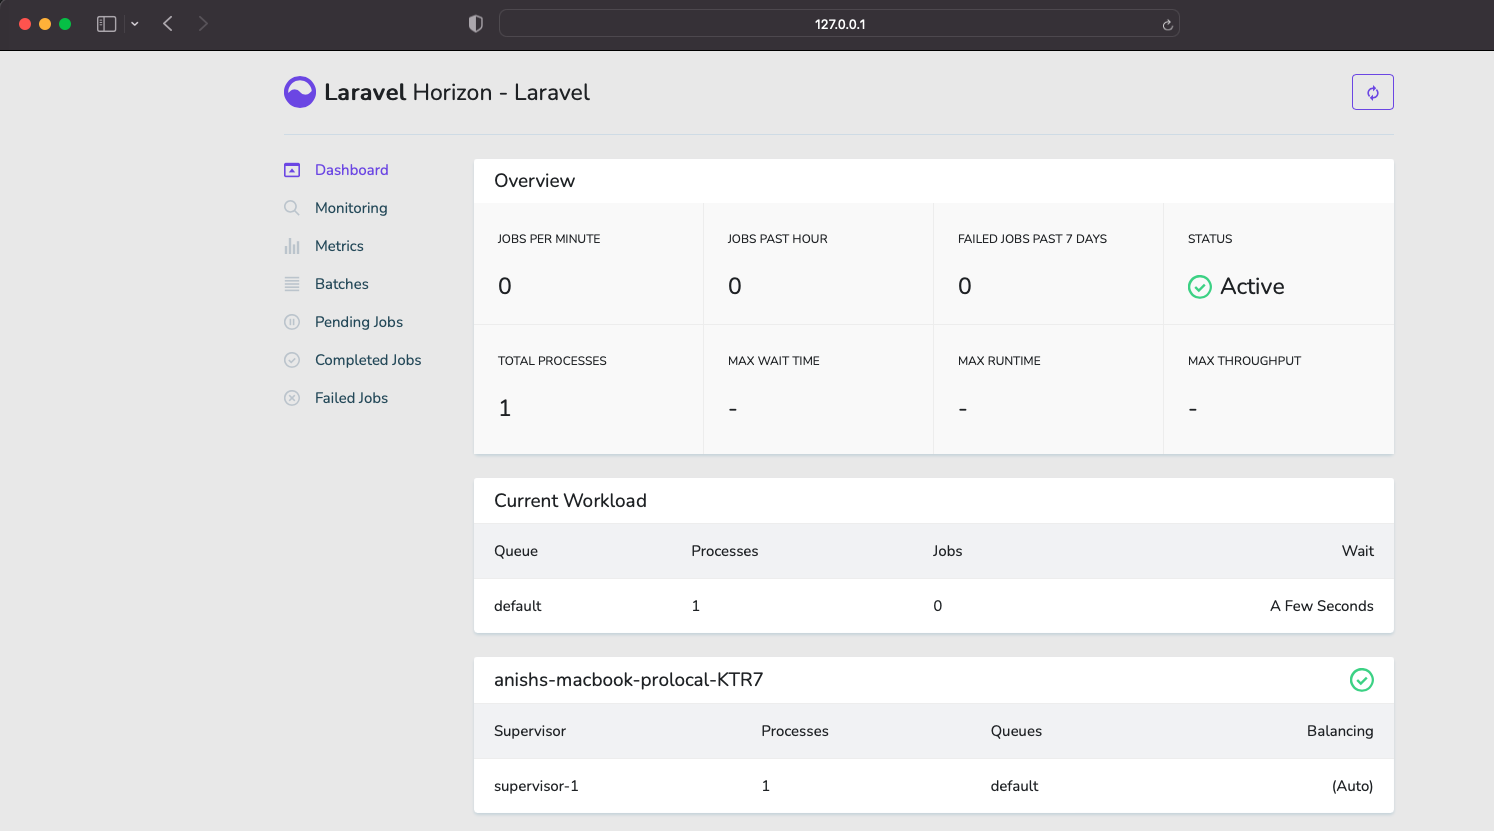Click the TOTAL PROCESSES label
The height and width of the screenshot is (831, 1494).
click(x=552, y=361)
